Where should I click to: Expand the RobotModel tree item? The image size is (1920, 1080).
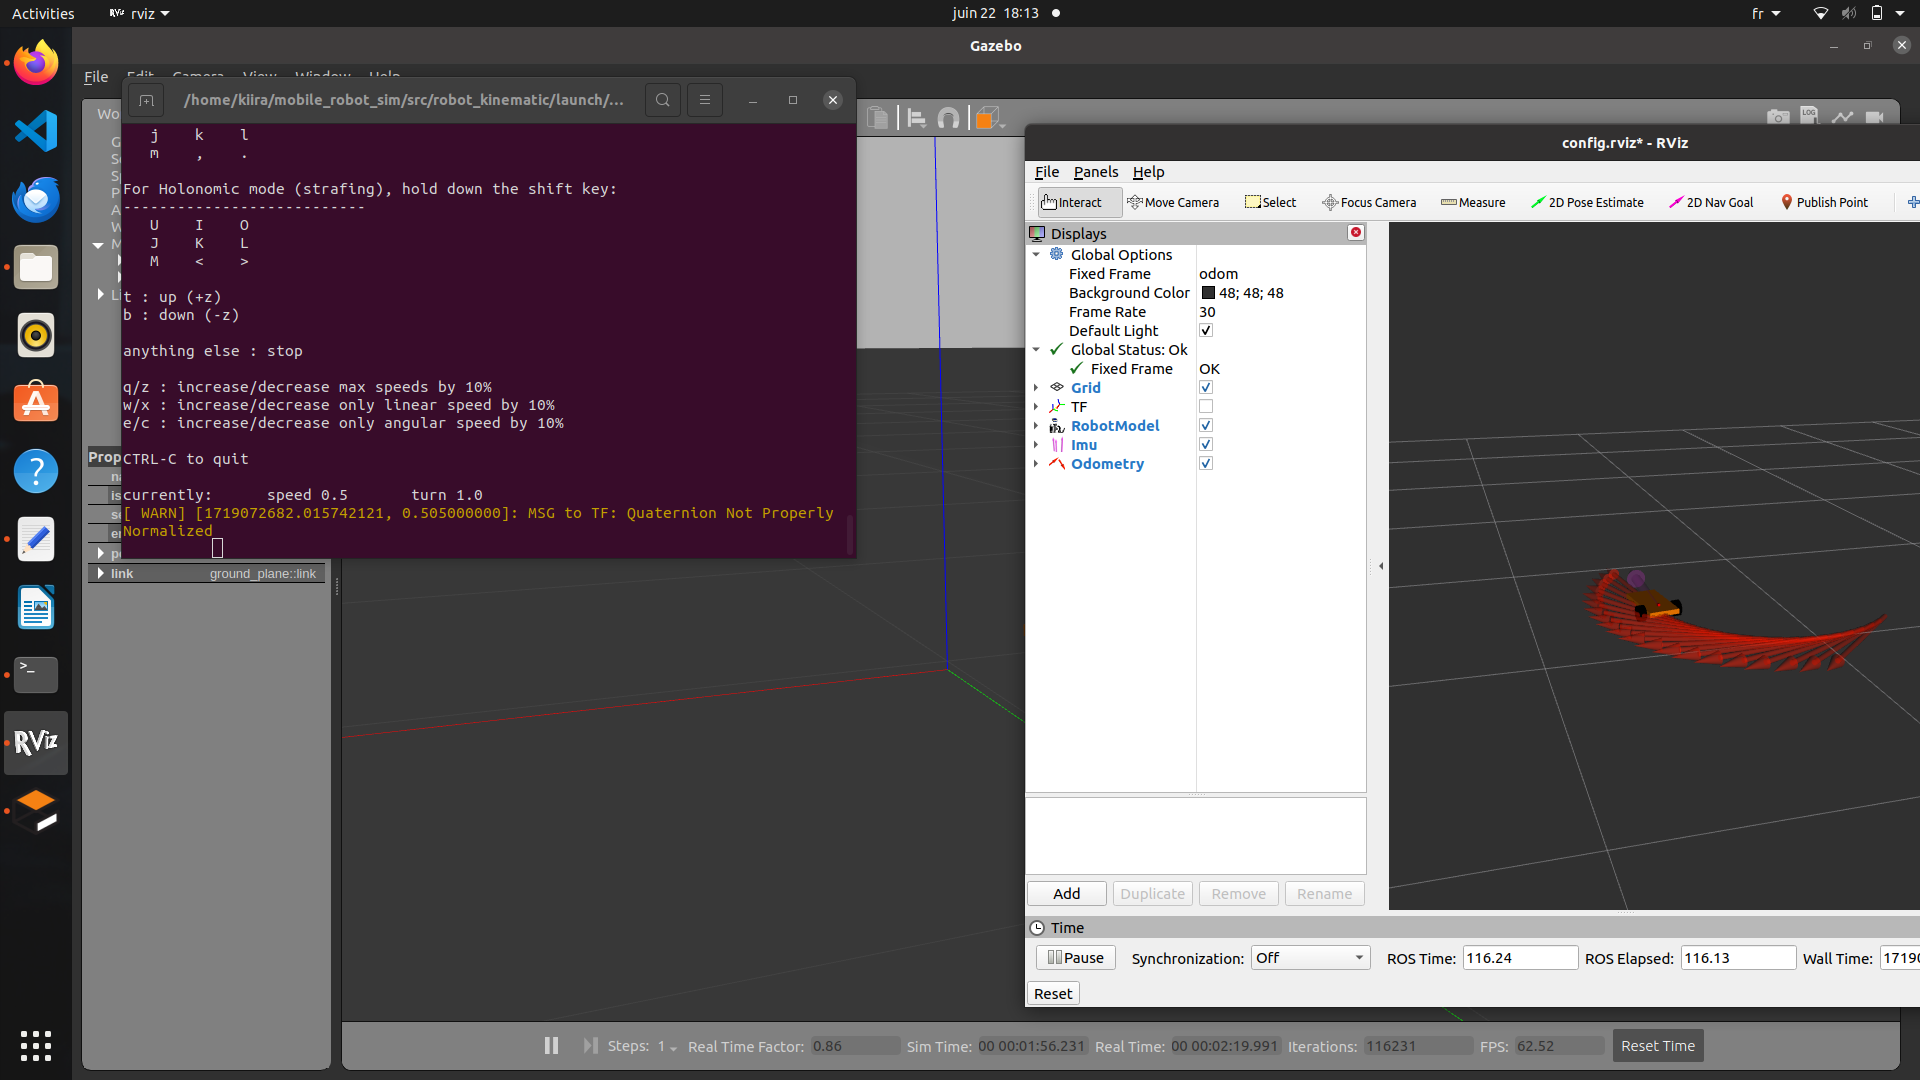(x=1036, y=426)
